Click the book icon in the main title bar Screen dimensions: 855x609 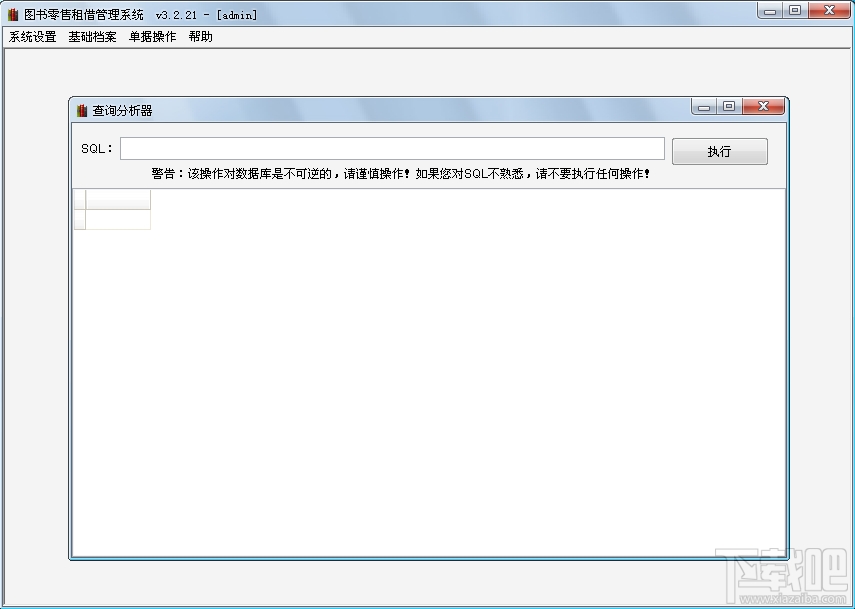tap(14, 13)
